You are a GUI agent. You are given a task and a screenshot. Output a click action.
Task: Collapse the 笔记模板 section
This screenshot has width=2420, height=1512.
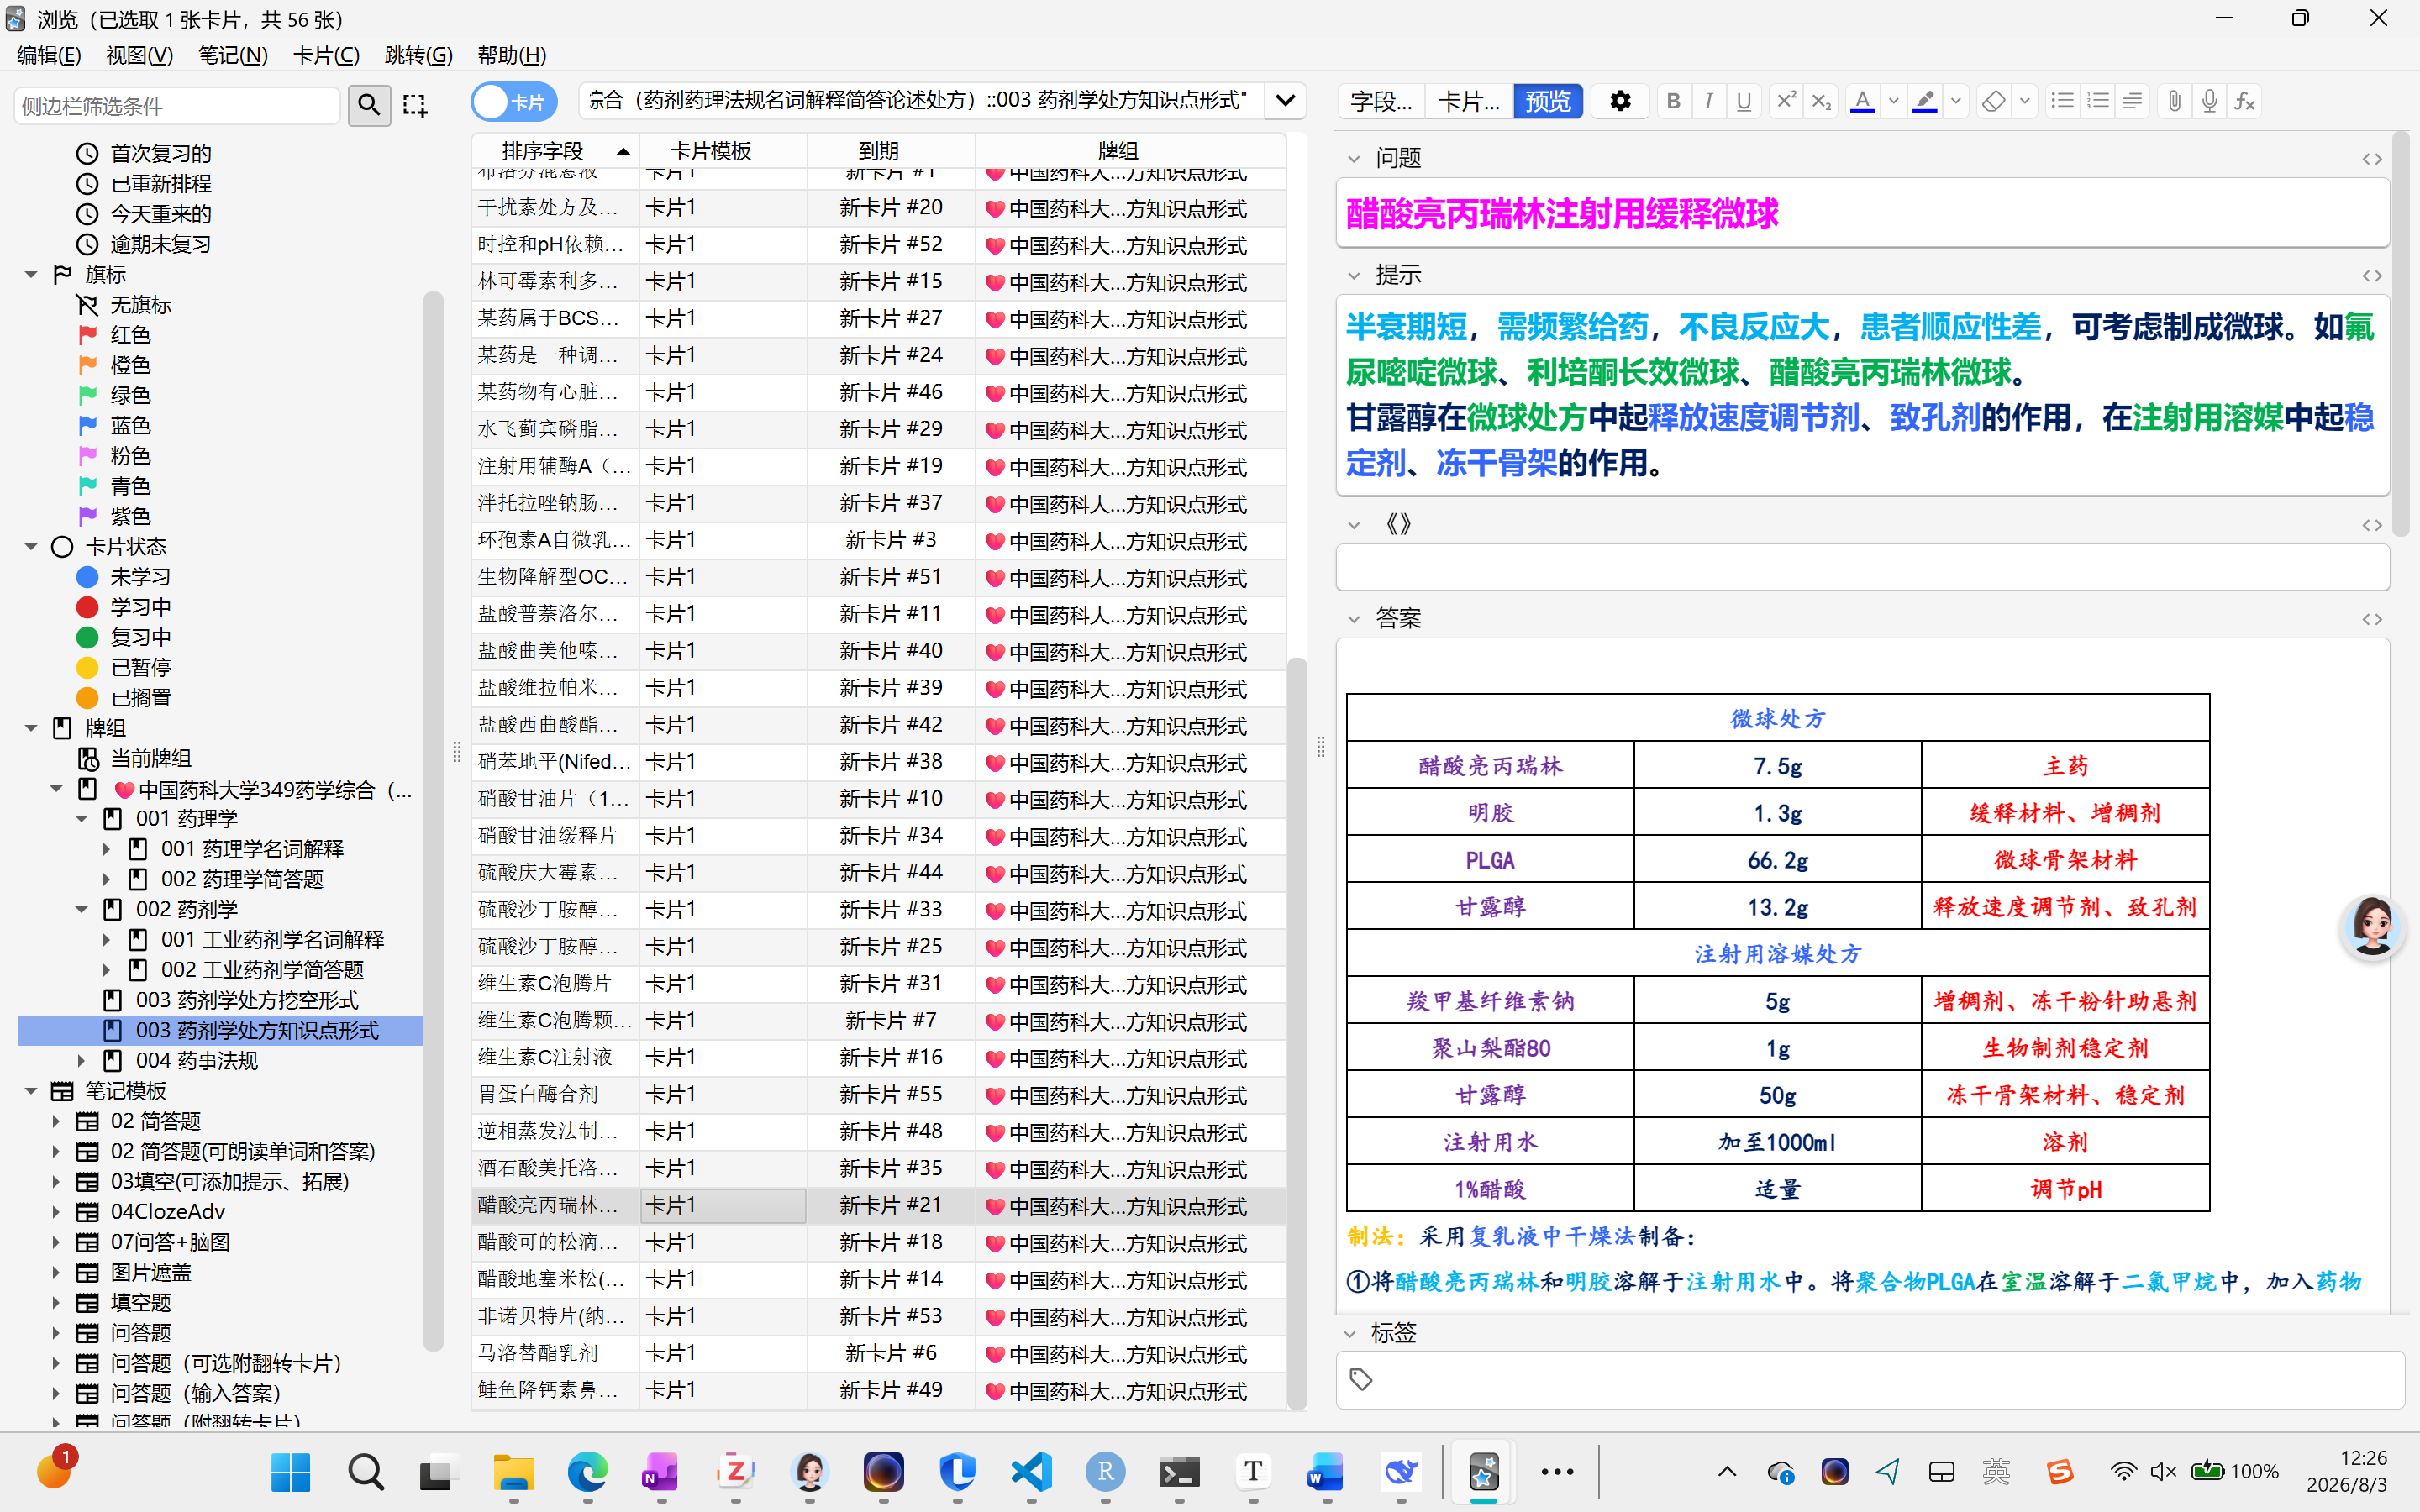point(31,1091)
